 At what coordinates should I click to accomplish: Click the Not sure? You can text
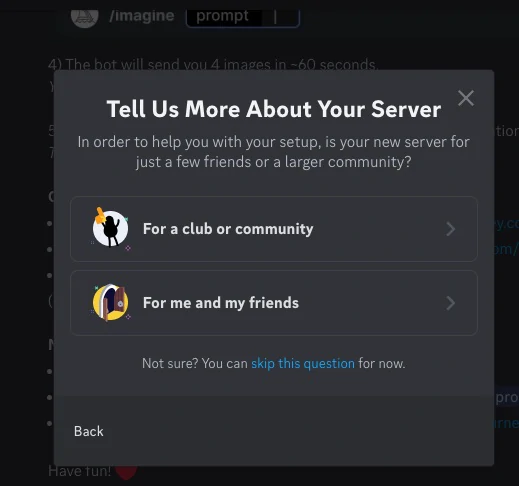click(x=195, y=363)
